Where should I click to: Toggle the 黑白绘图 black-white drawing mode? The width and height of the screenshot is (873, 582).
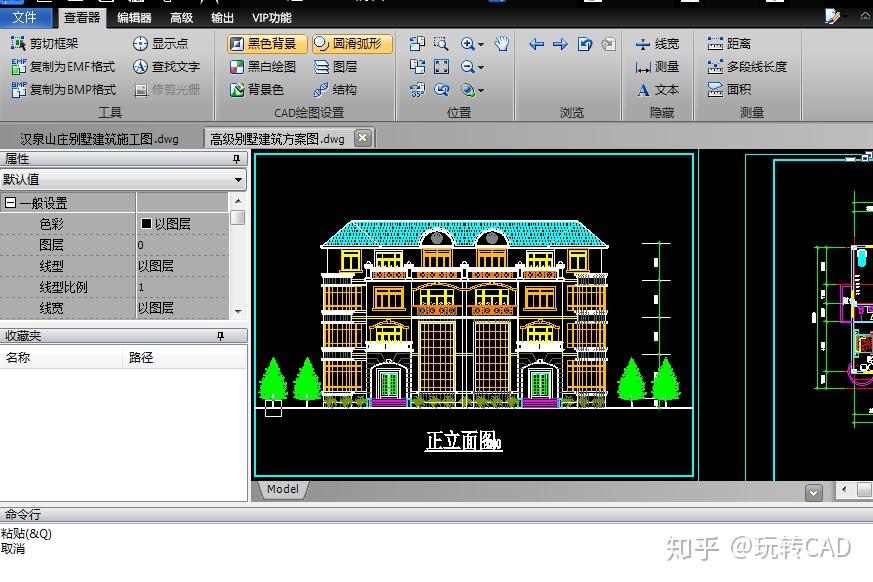tap(263, 67)
